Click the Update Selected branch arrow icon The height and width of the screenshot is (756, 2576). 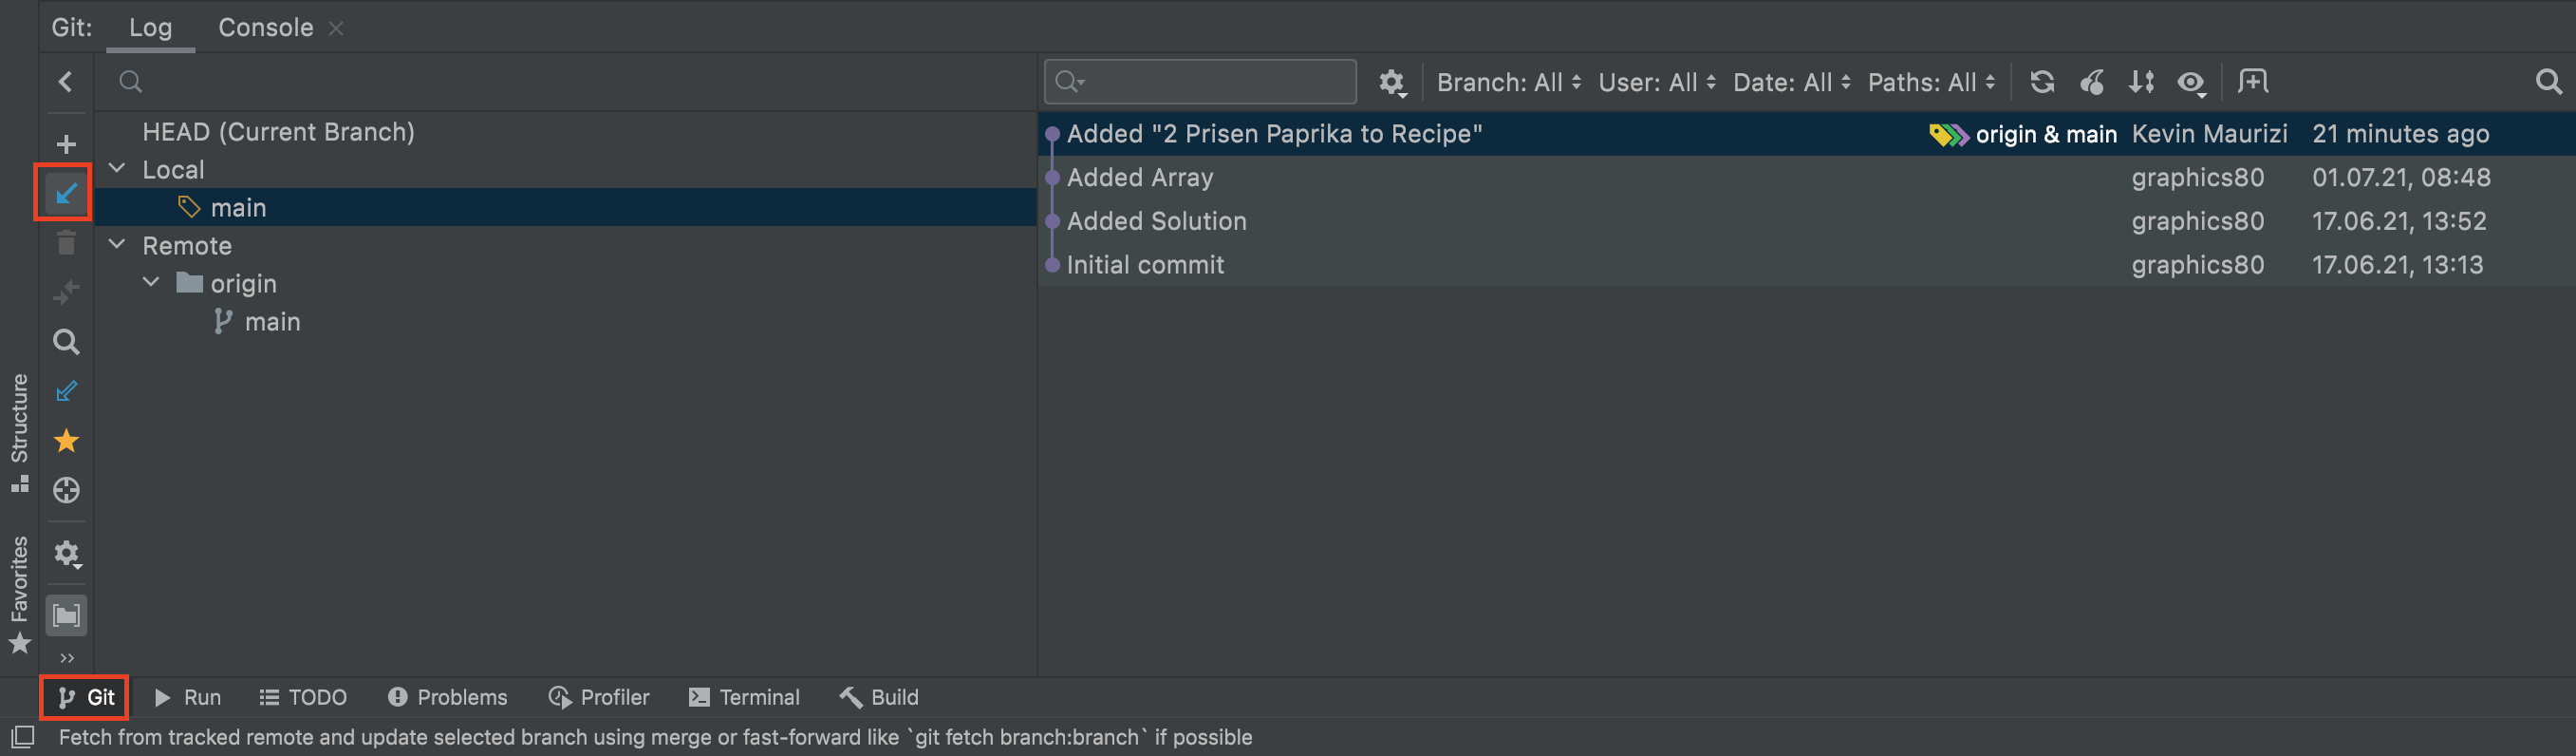(66, 193)
